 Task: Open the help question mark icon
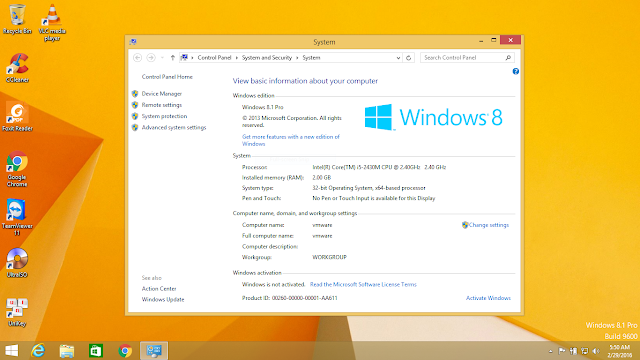(x=516, y=71)
